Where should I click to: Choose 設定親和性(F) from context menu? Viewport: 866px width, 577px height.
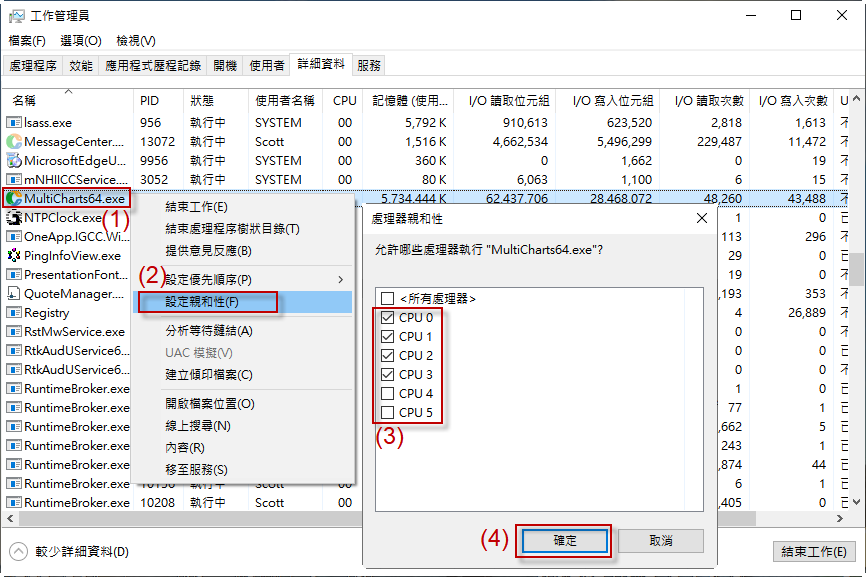243,302
